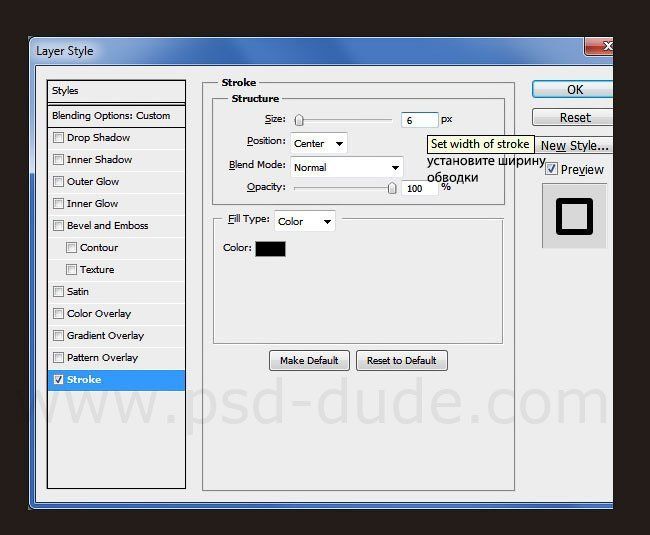Check the Texture checkbox
The width and height of the screenshot is (650, 535).
tap(71, 269)
